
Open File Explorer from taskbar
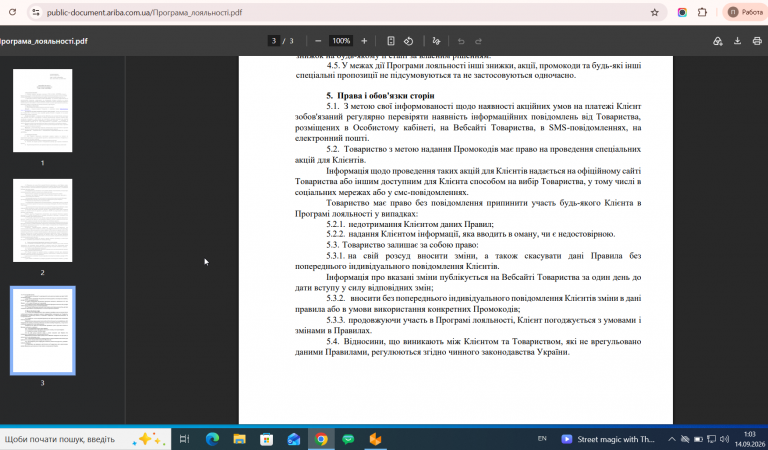pos(239,439)
